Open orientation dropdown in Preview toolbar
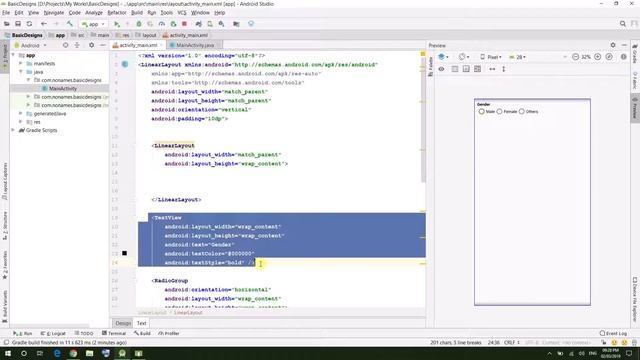Screen dimensions: 640x360 [464, 57]
